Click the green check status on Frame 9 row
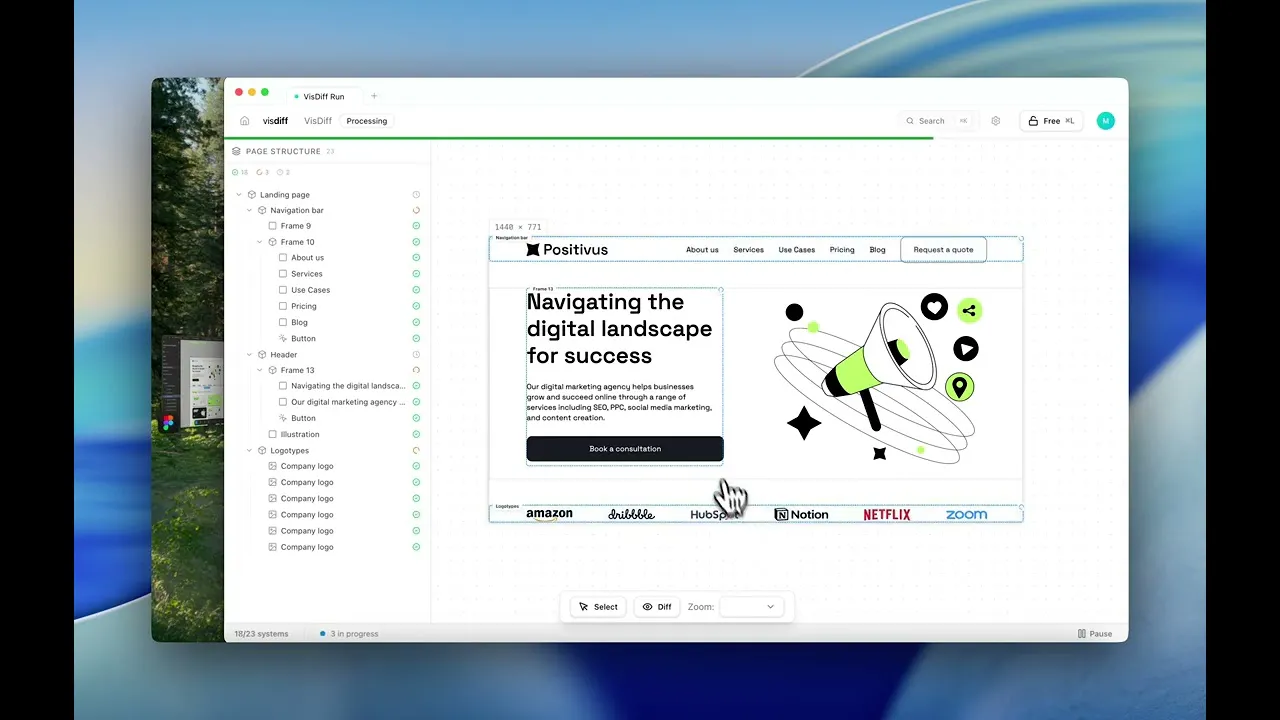 click(416, 226)
